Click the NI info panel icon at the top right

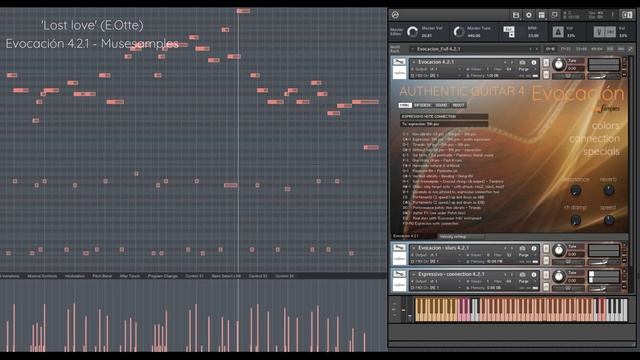point(627,15)
